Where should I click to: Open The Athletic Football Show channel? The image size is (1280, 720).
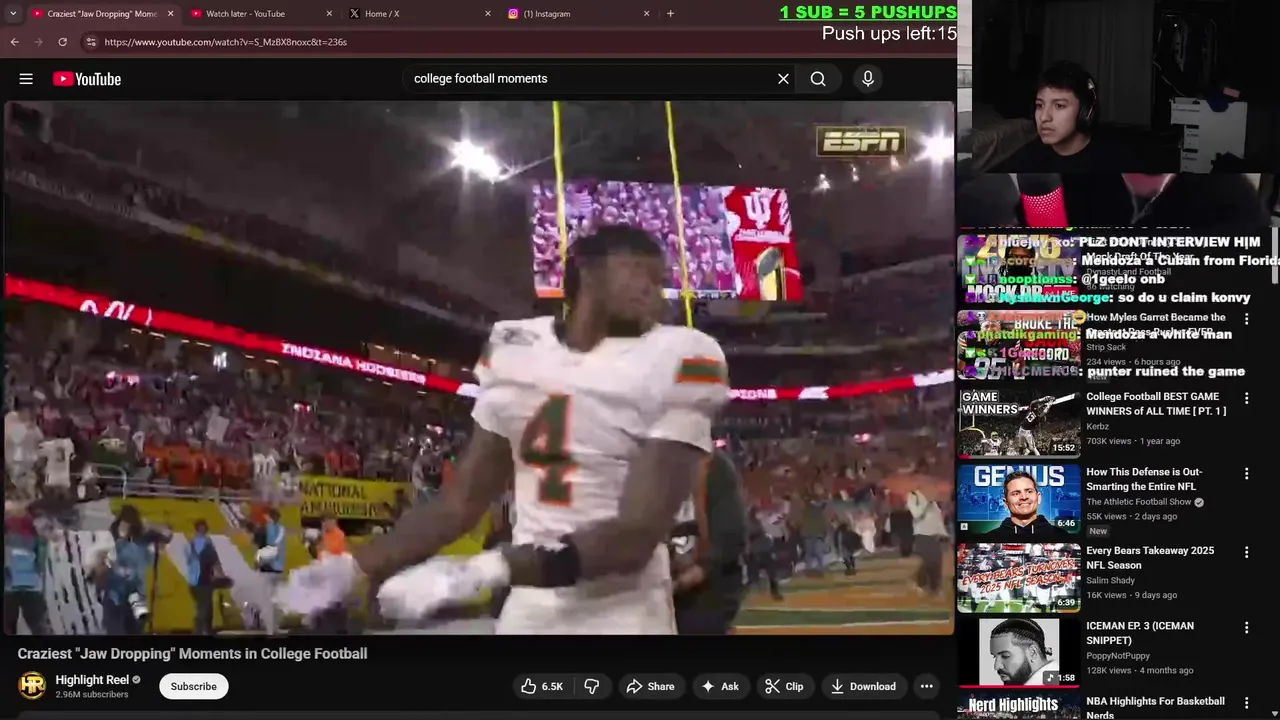click(x=1138, y=502)
